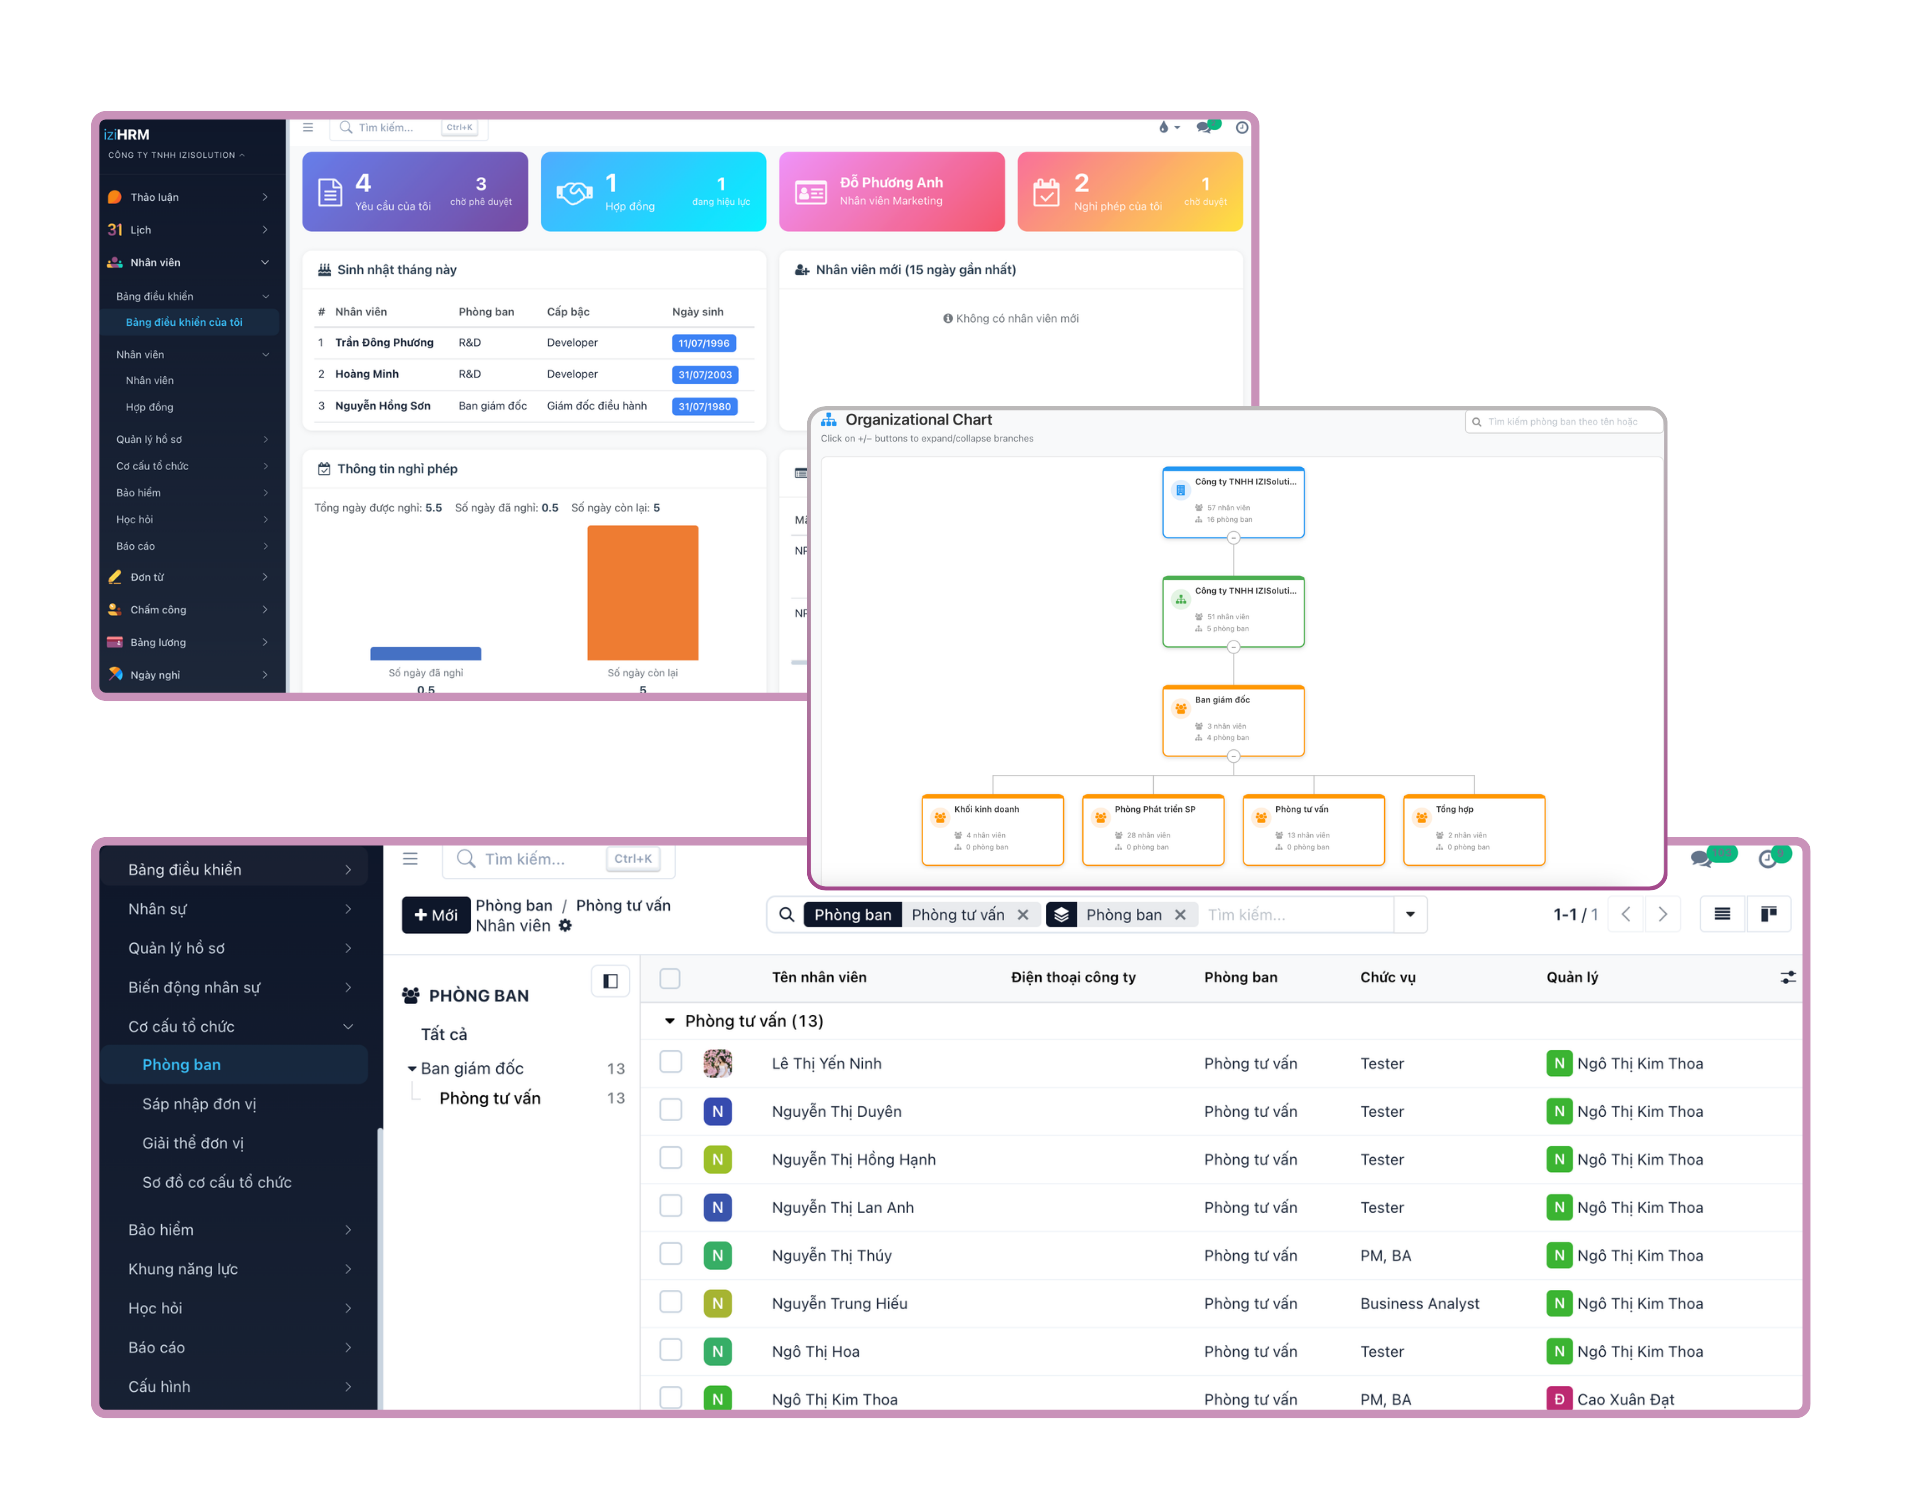Open Giải thể đơn vị menu item

(193, 1143)
